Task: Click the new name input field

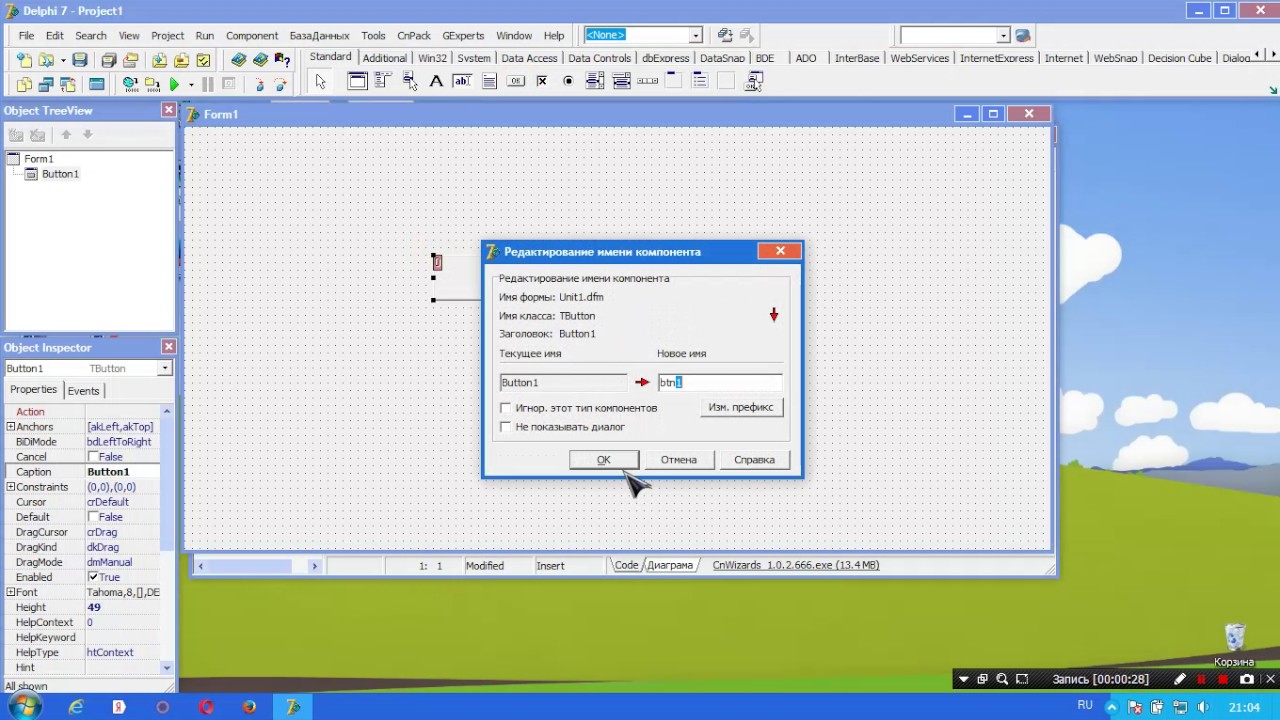Action: 720,382
